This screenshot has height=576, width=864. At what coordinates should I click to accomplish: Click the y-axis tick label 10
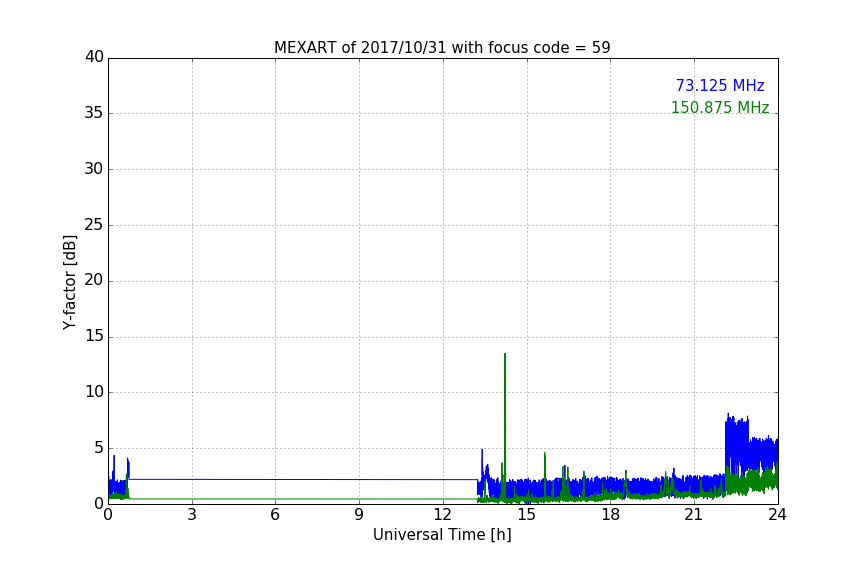94,392
